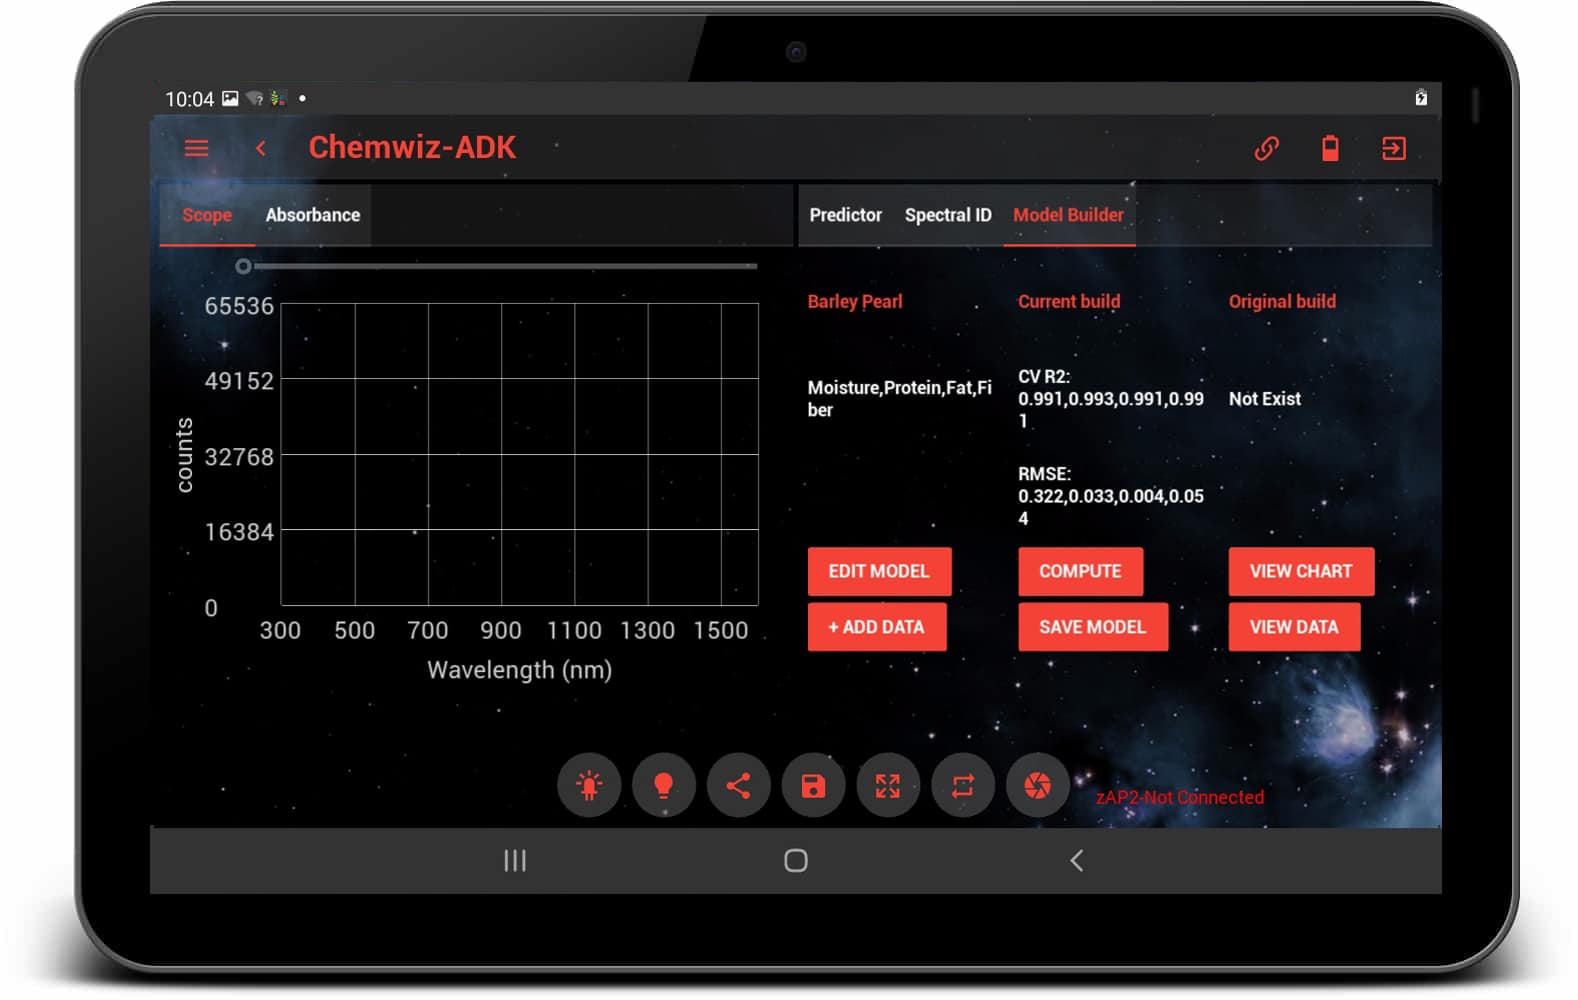Tap the exit/logout icon
The image size is (1578, 1000).
click(1394, 148)
